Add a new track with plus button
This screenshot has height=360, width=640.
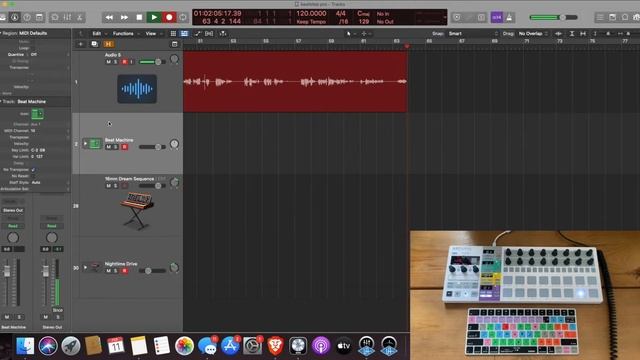(x=80, y=44)
